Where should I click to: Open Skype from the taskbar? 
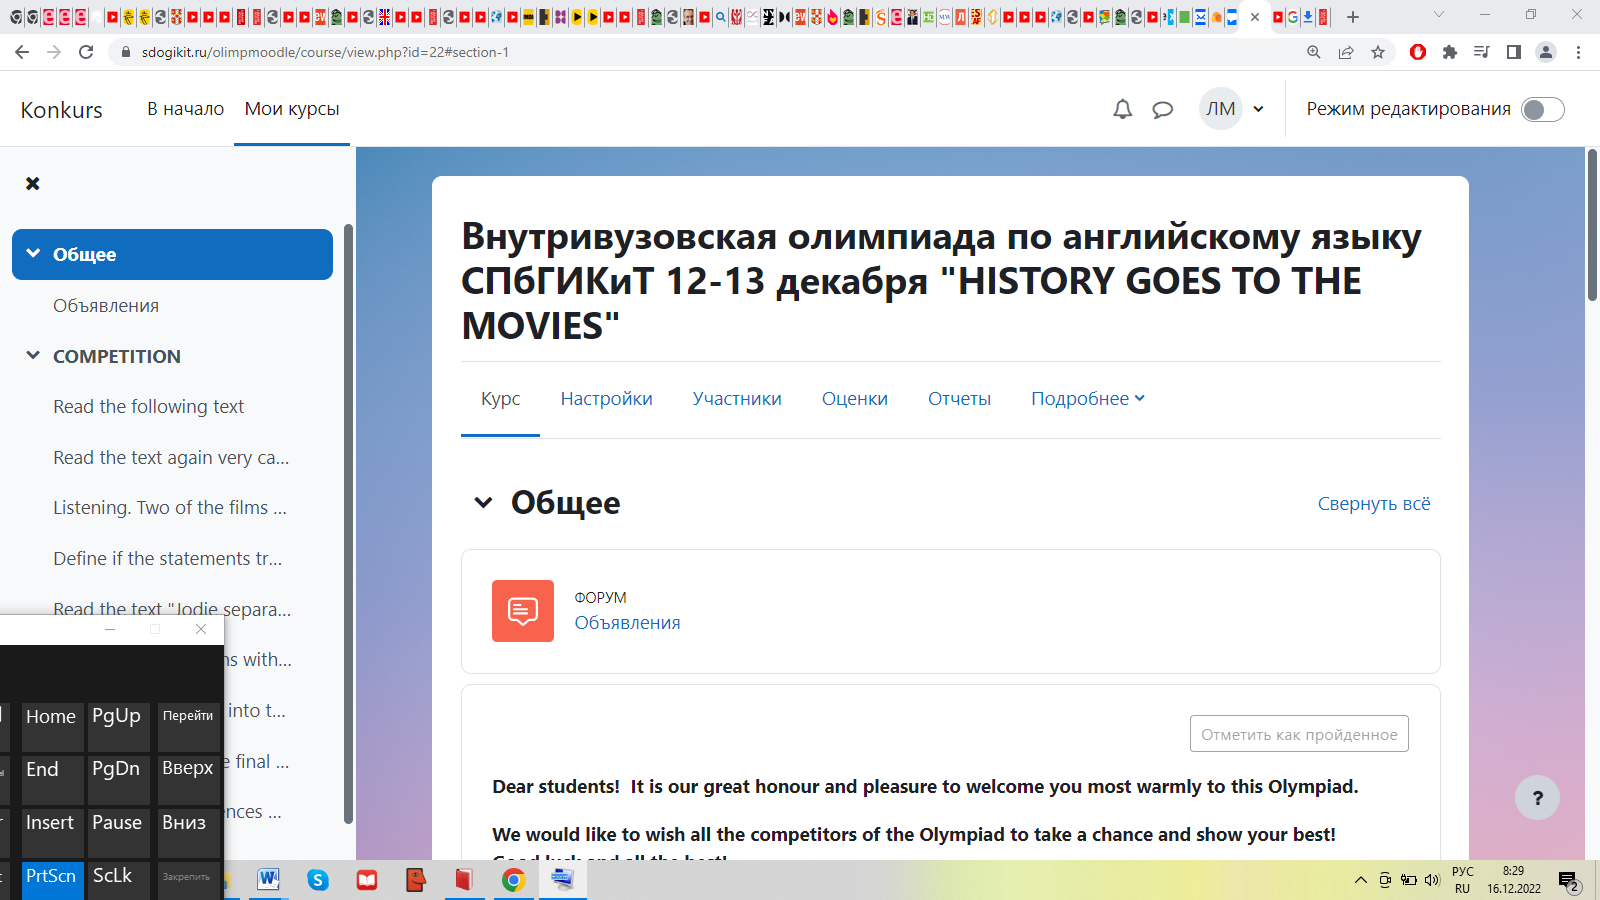tap(318, 880)
